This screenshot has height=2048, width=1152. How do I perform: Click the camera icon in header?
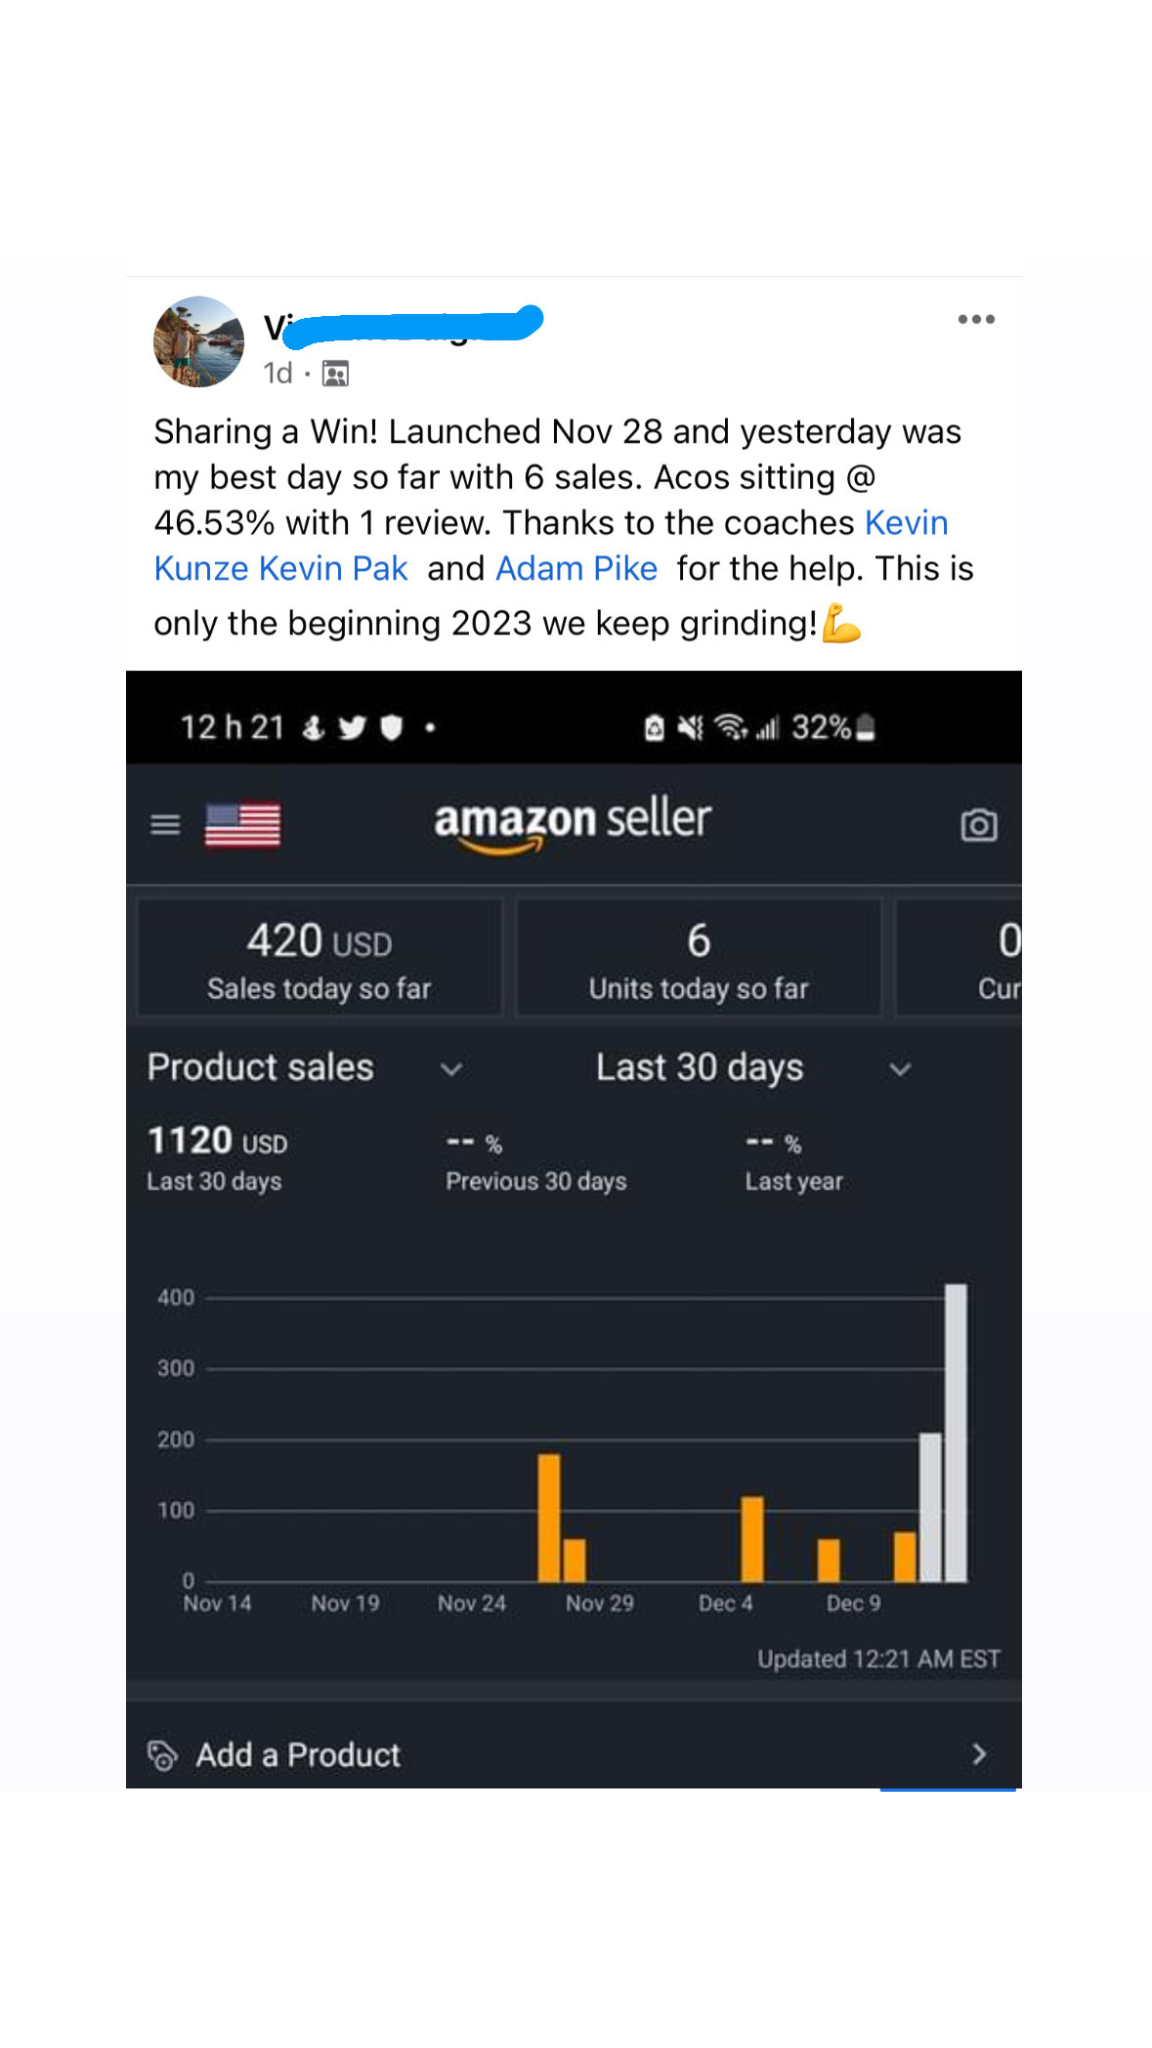click(978, 825)
